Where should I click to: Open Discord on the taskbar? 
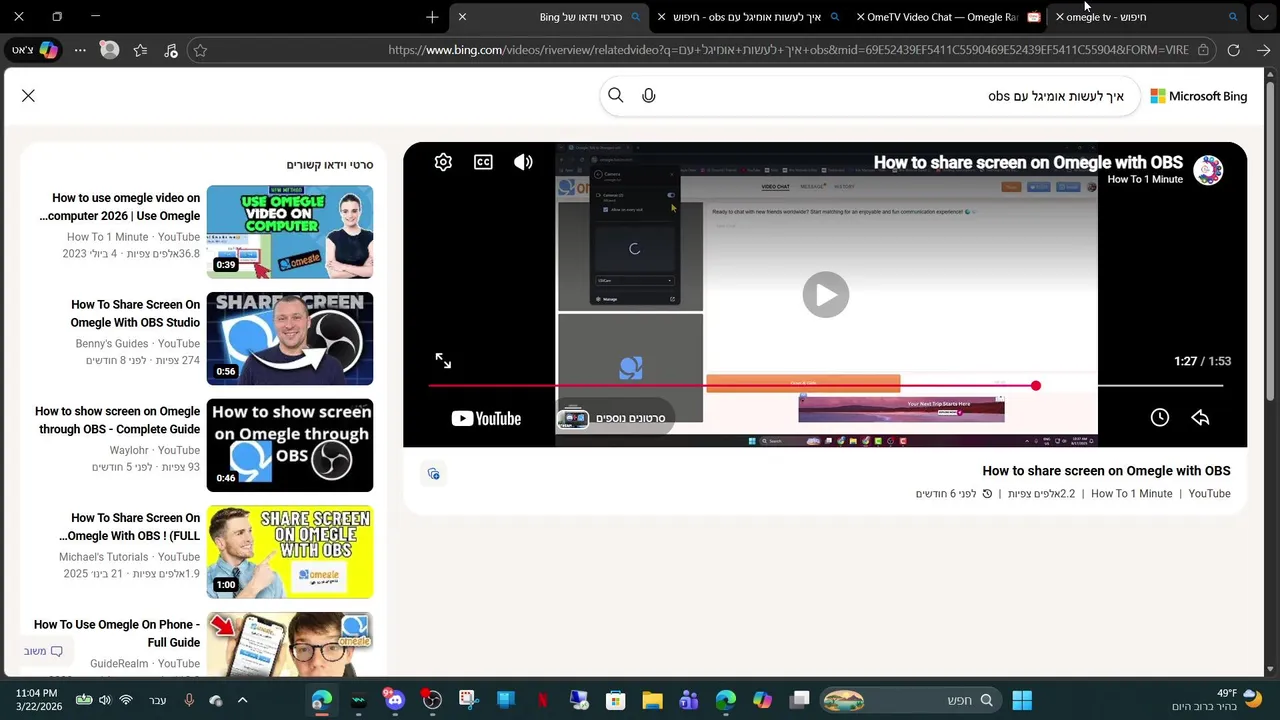coord(394,700)
